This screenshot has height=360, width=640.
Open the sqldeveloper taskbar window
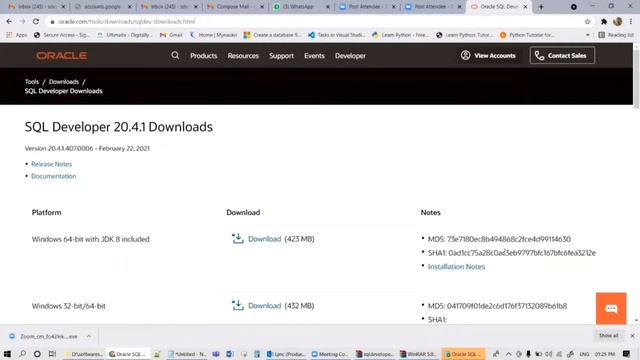click(374, 354)
